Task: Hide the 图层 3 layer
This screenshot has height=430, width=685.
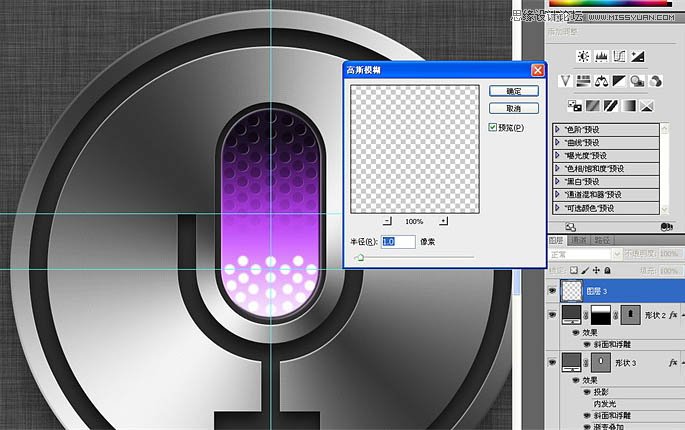Action: pos(552,291)
